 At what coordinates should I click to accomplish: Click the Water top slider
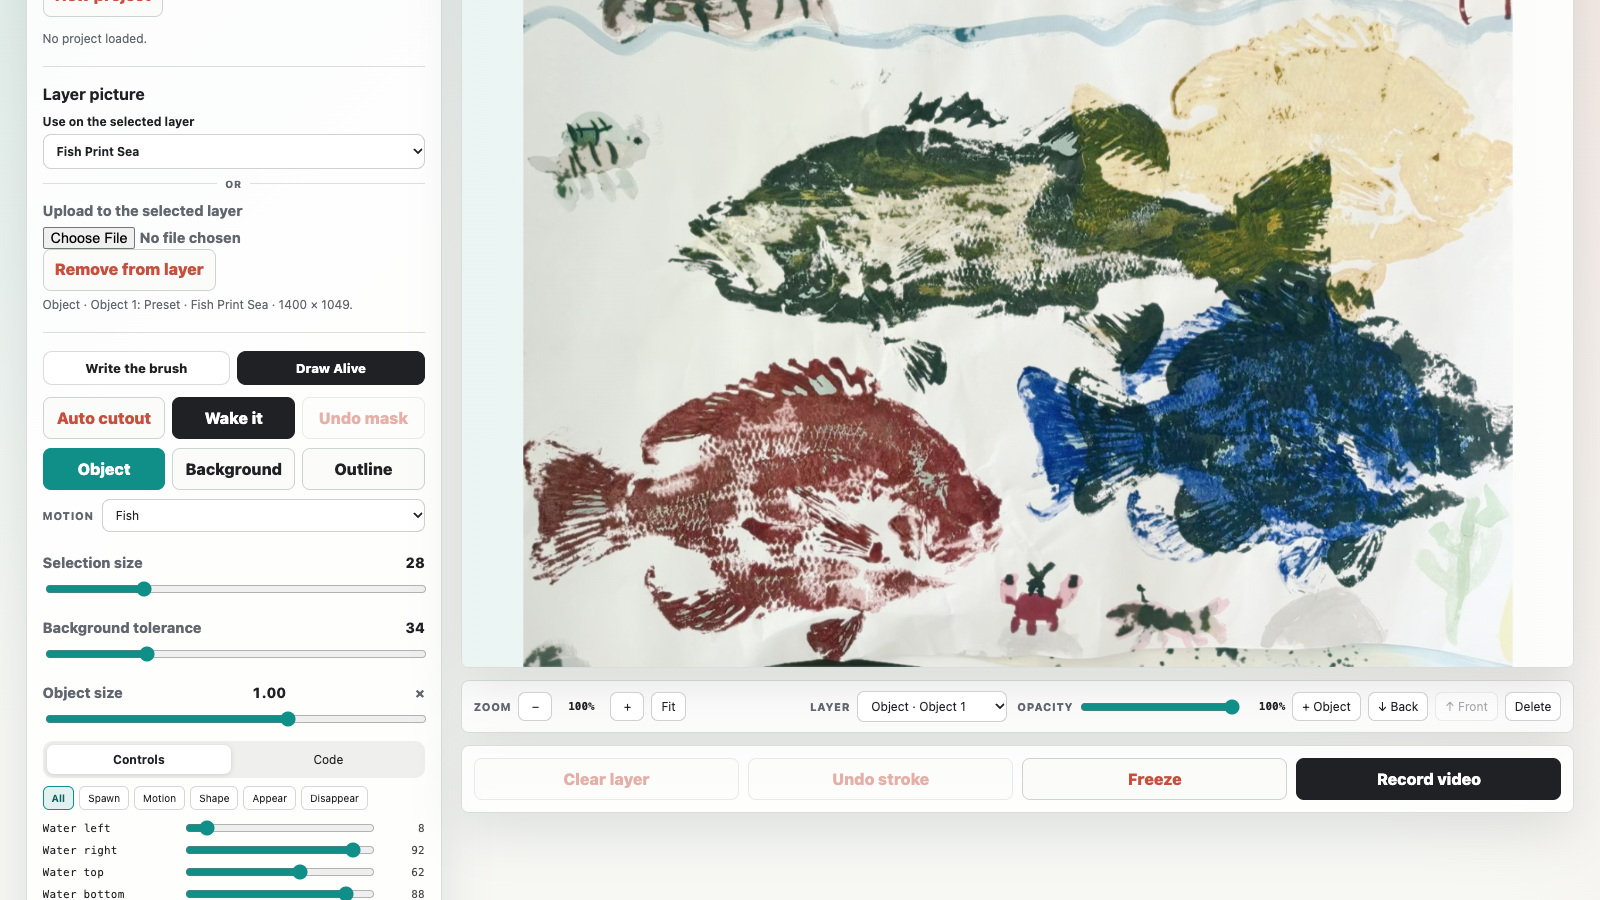[280, 872]
